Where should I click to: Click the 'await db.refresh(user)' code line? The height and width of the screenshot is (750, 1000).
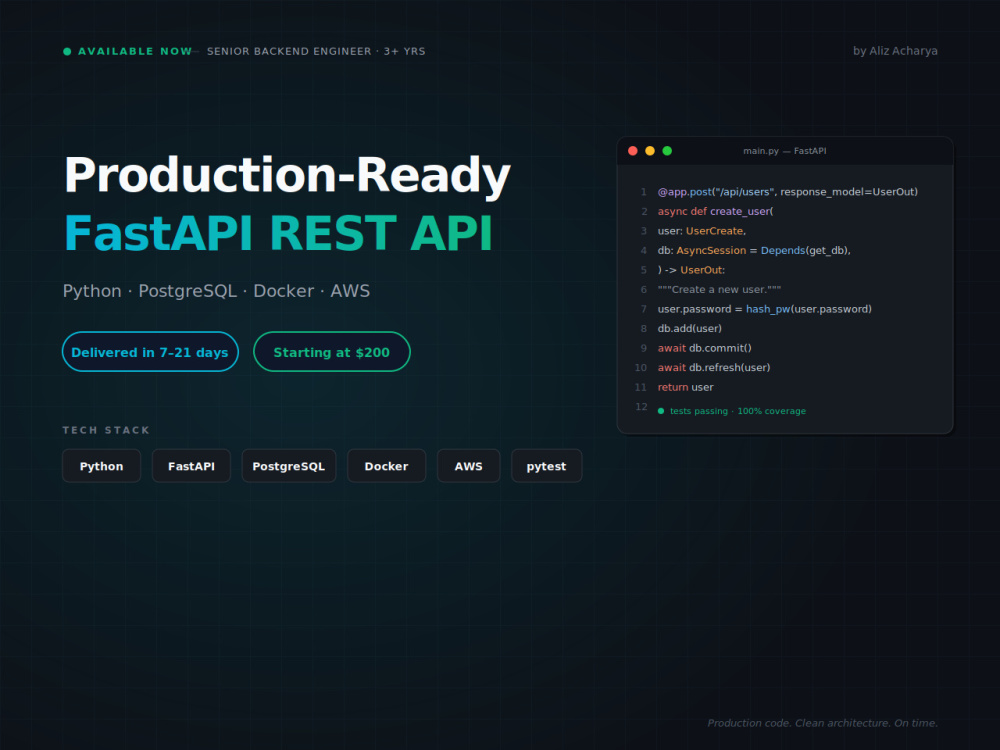click(x=714, y=368)
